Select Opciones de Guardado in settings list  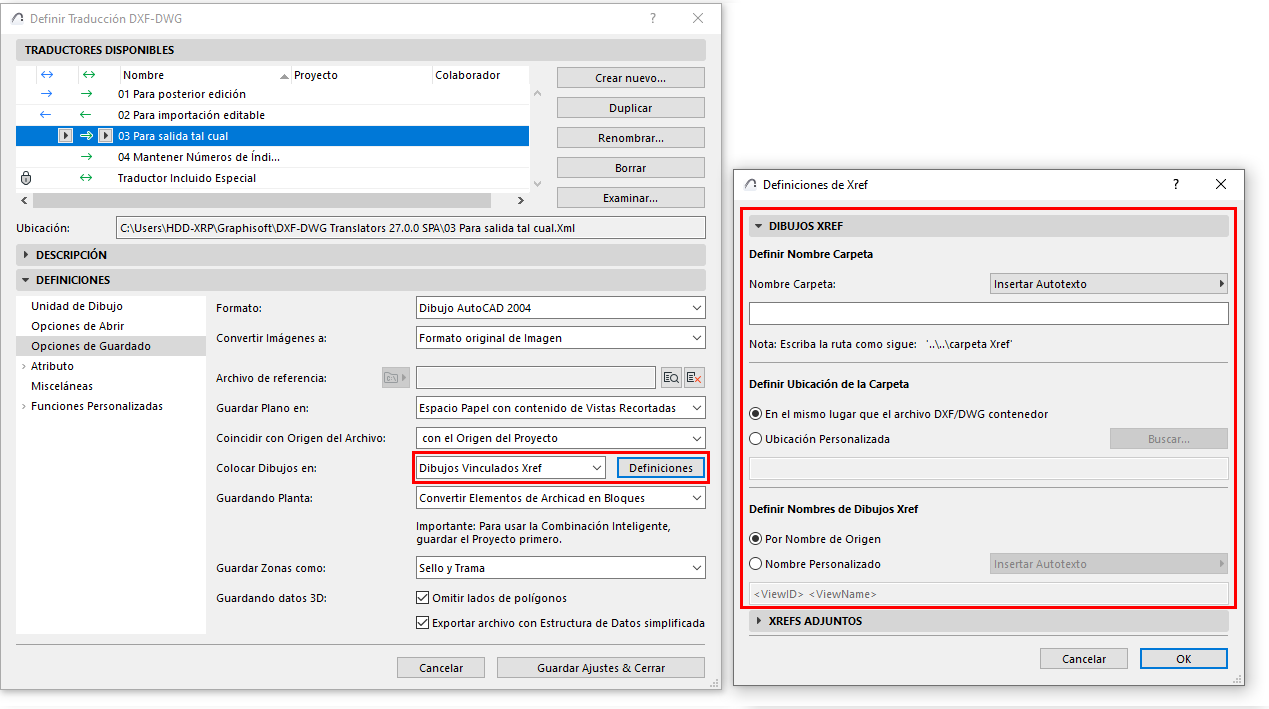[91, 346]
